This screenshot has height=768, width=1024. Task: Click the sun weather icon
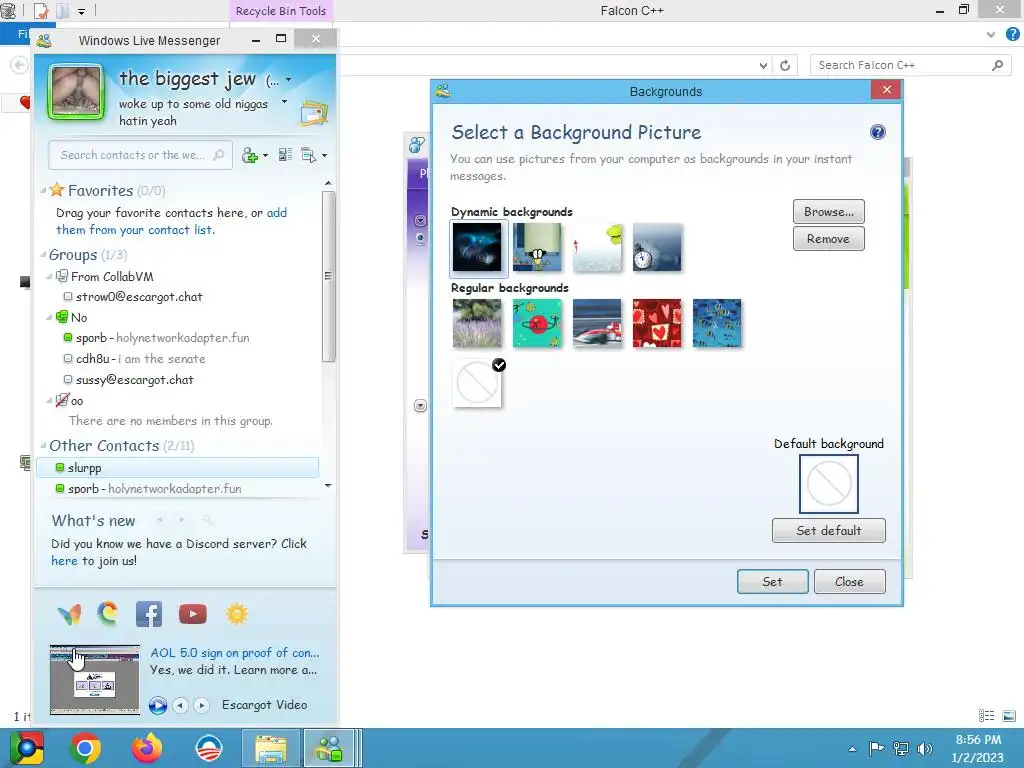[236, 614]
